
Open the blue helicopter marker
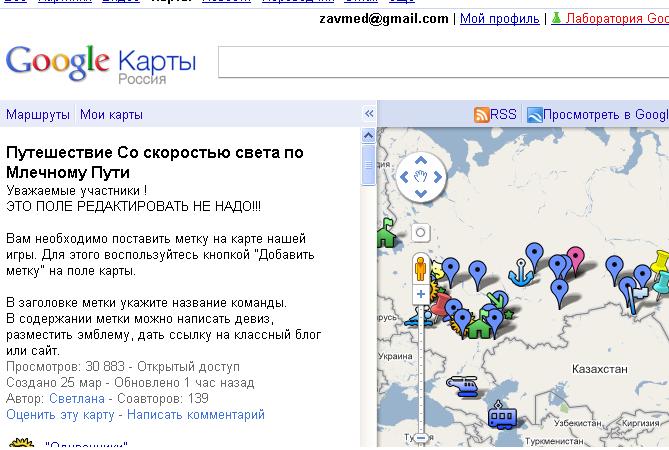pos(463,386)
